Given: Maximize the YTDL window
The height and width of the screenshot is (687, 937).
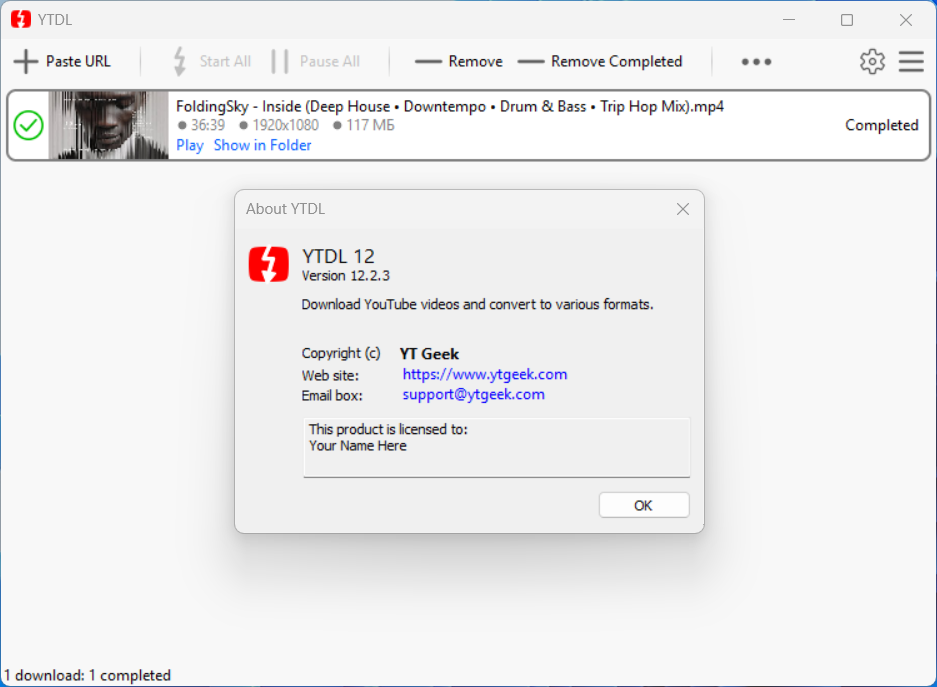Looking at the screenshot, I should click(x=847, y=20).
